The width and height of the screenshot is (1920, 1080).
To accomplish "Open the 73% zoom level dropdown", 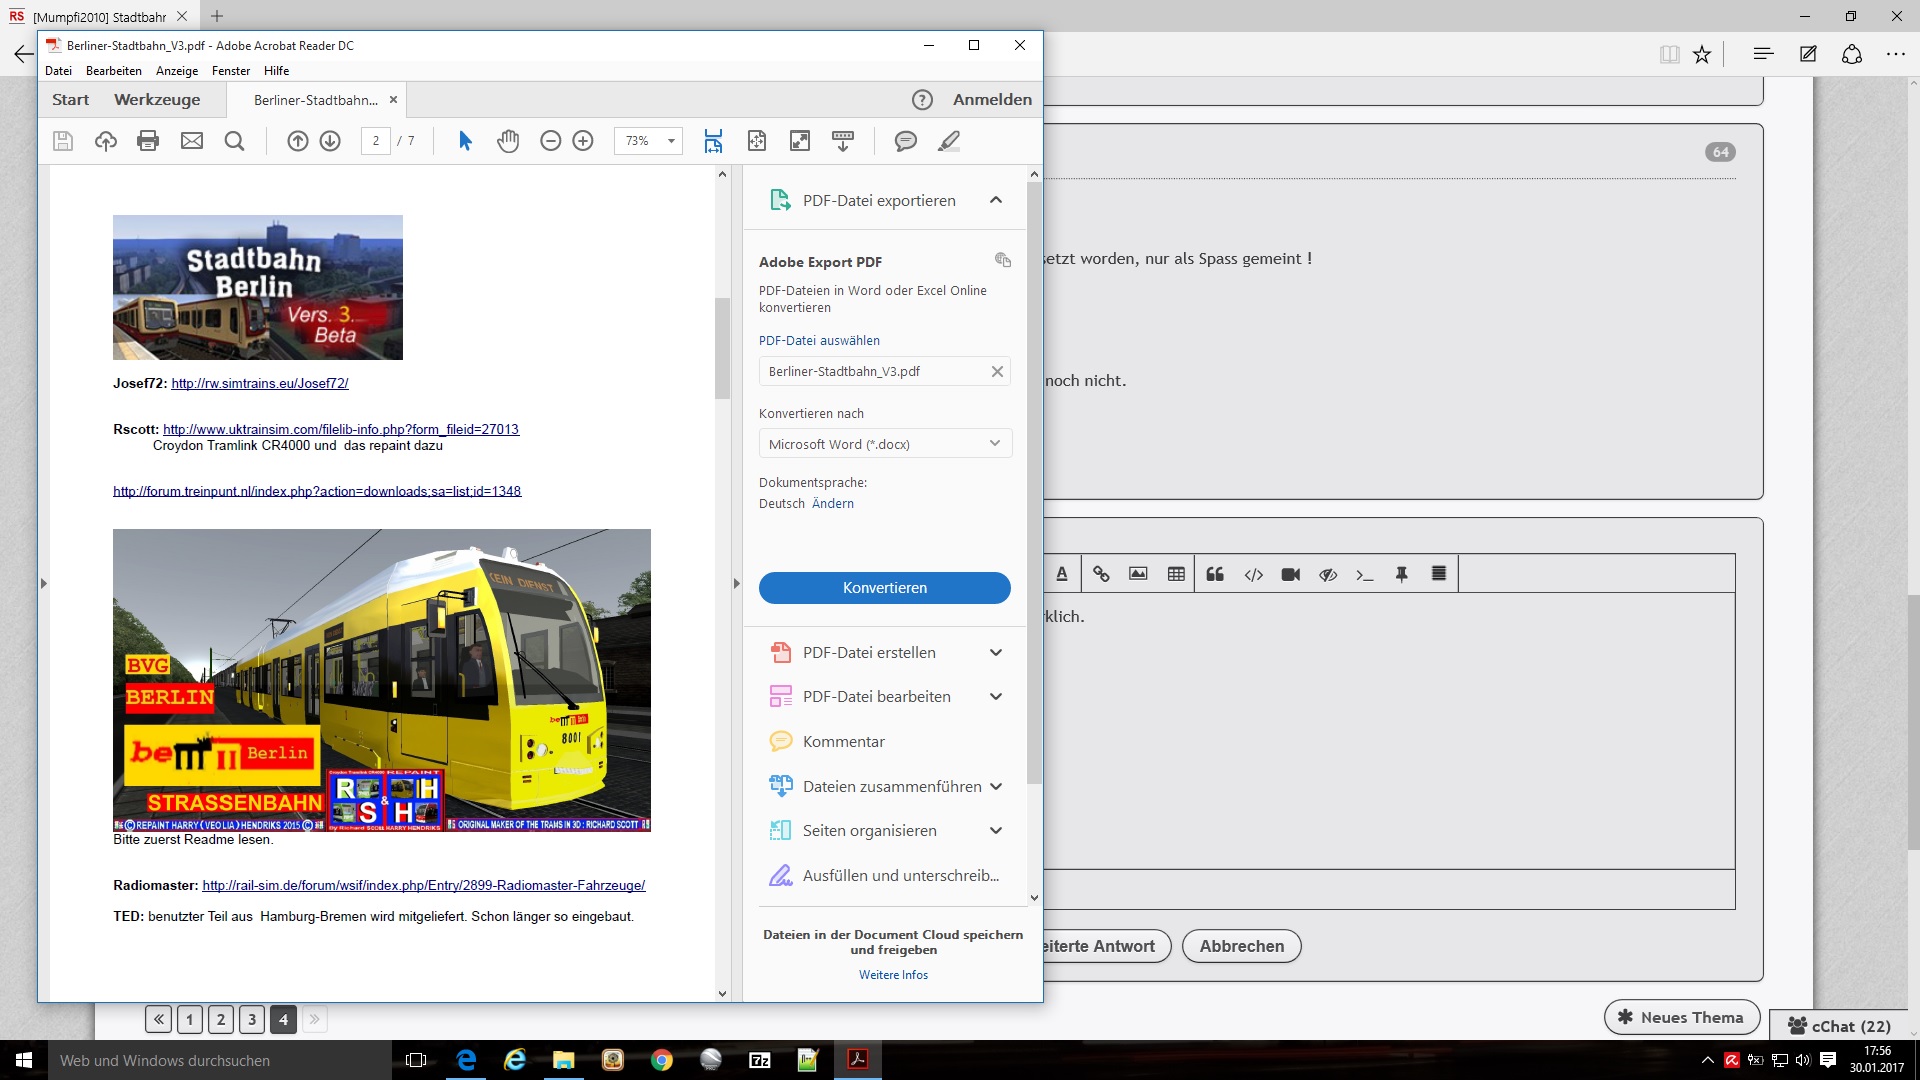I will click(649, 141).
